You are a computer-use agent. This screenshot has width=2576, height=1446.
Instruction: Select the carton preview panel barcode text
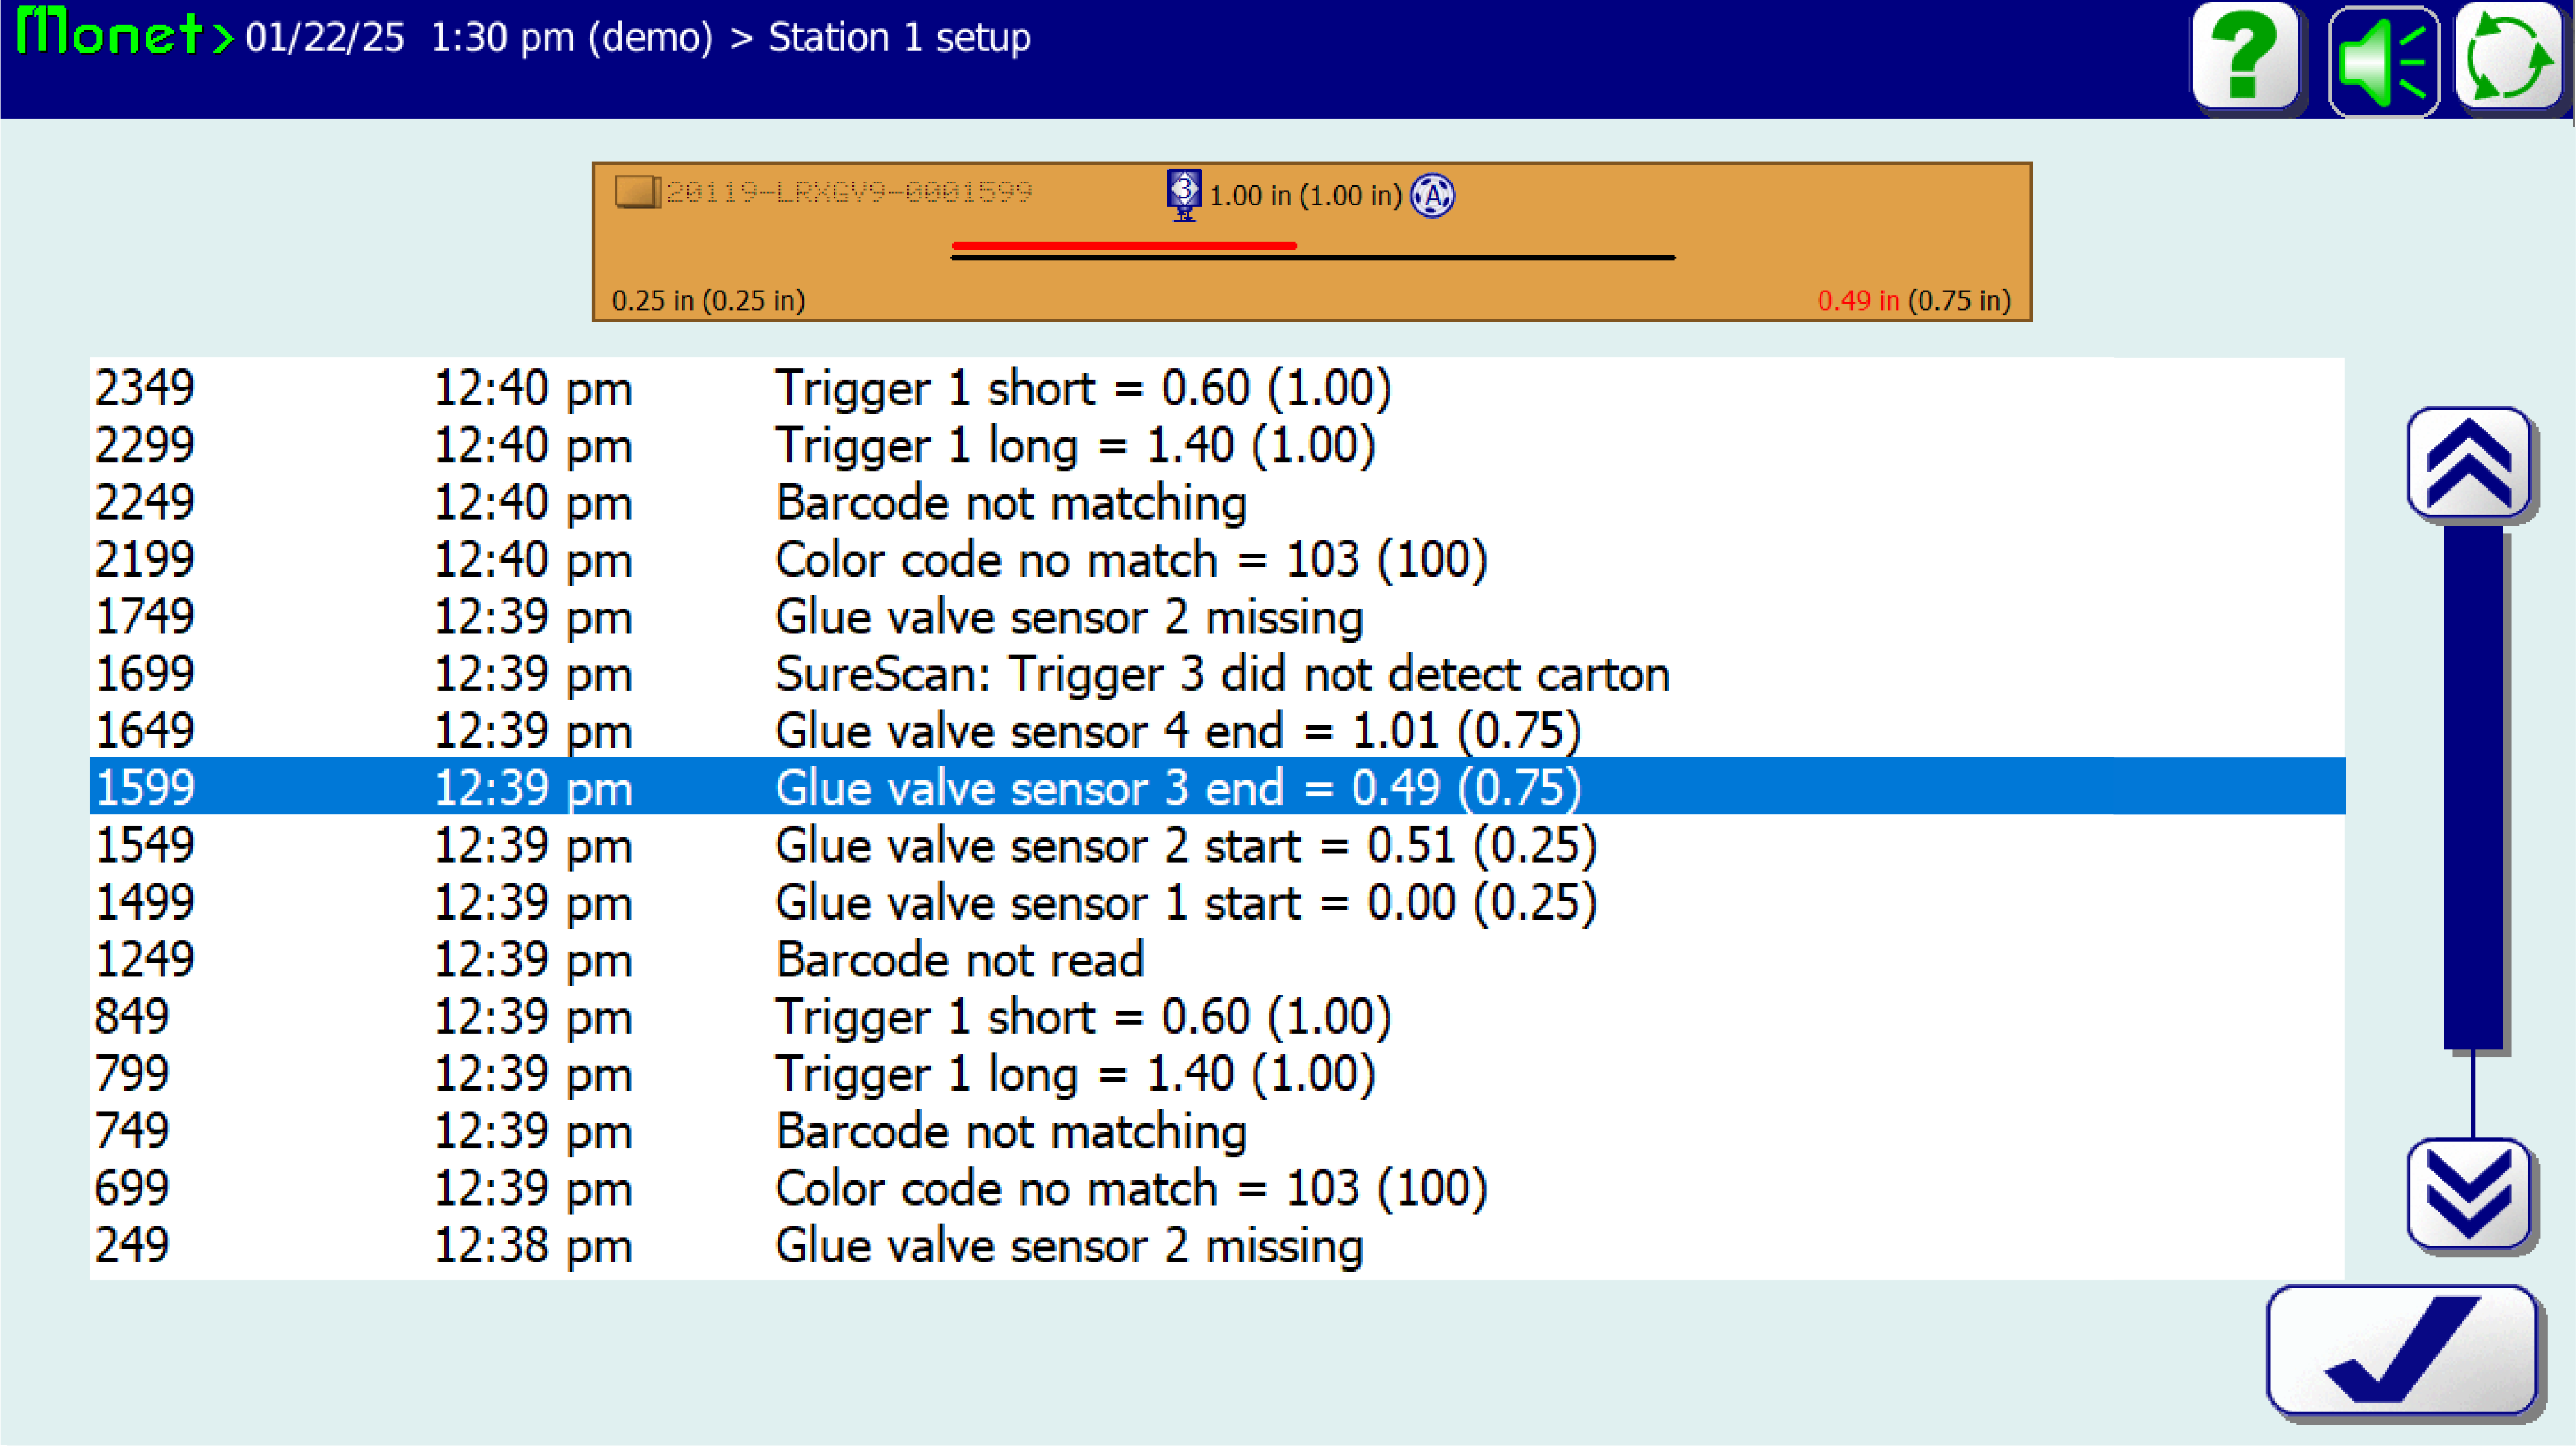(x=849, y=192)
